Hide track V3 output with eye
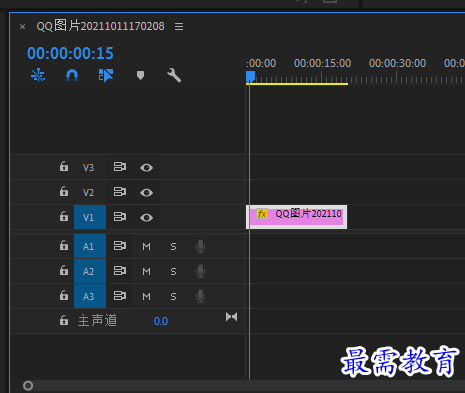The height and width of the screenshot is (393, 465). [x=146, y=167]
